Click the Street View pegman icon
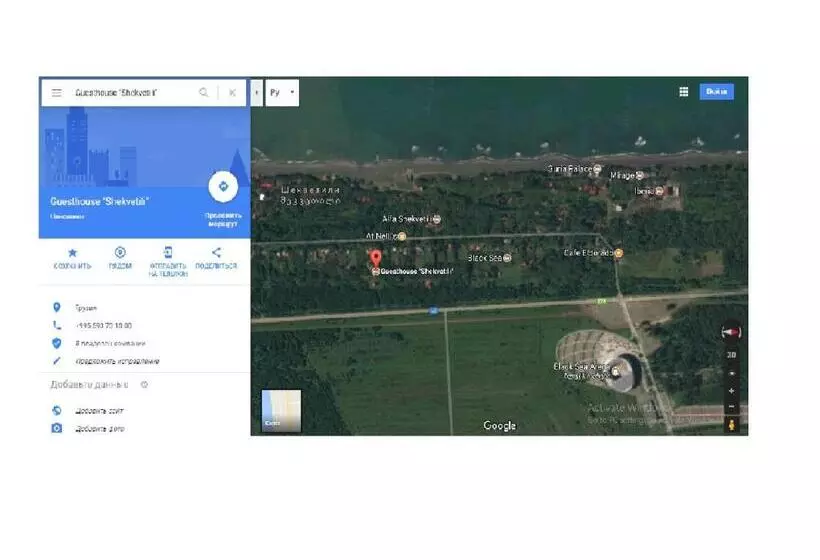Image resolution: width=820 pixels, height=560 pixels. click(731, 425)
